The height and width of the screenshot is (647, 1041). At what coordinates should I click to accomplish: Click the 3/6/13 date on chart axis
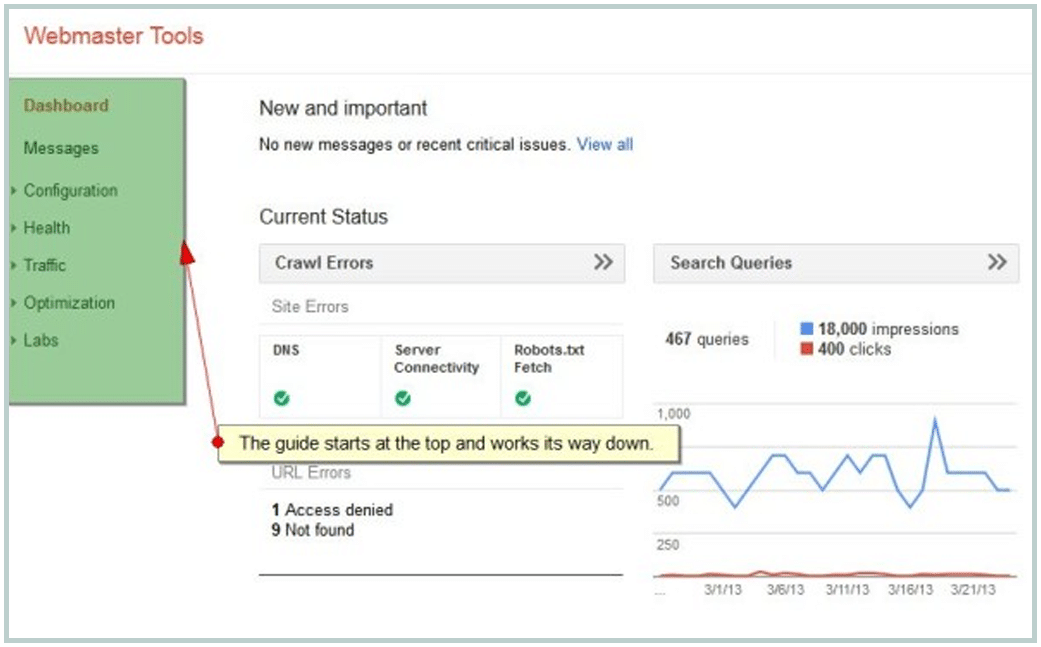click(785, 589)
